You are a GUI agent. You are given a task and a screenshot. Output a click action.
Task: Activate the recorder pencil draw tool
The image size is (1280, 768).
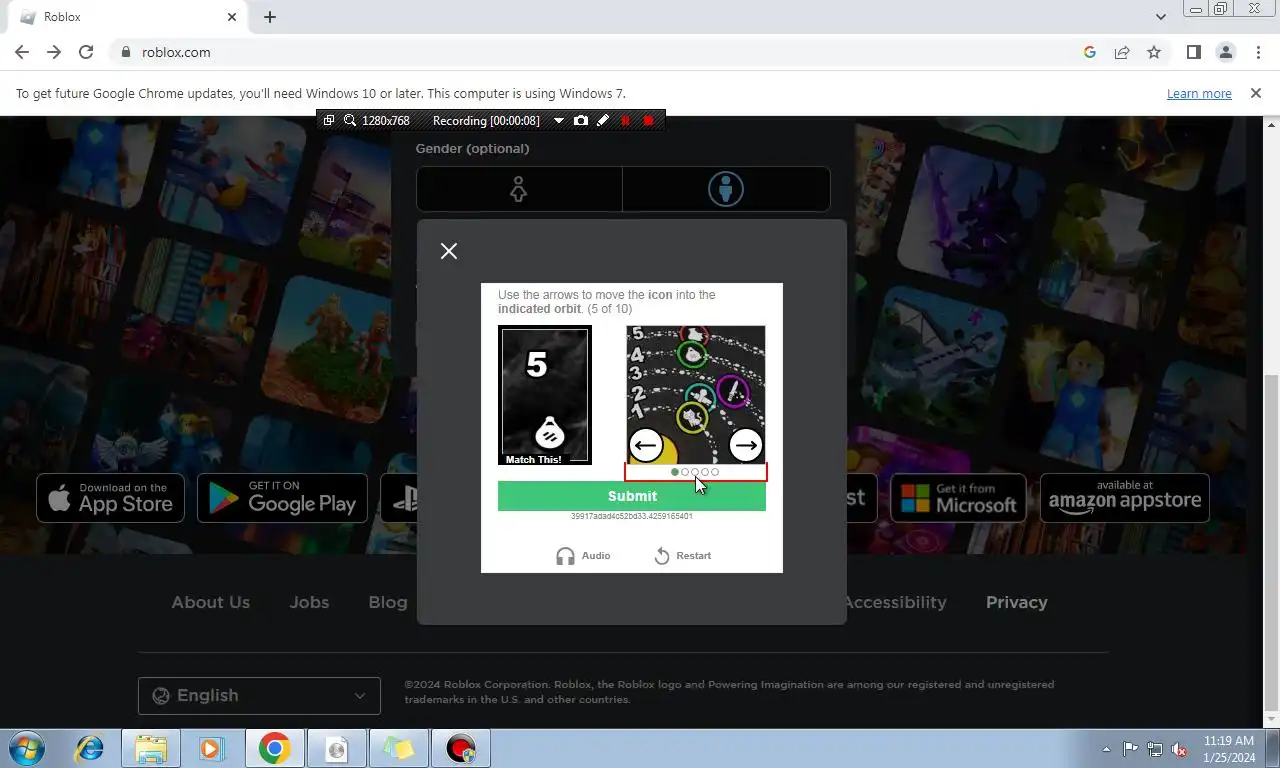pos(603,120)
